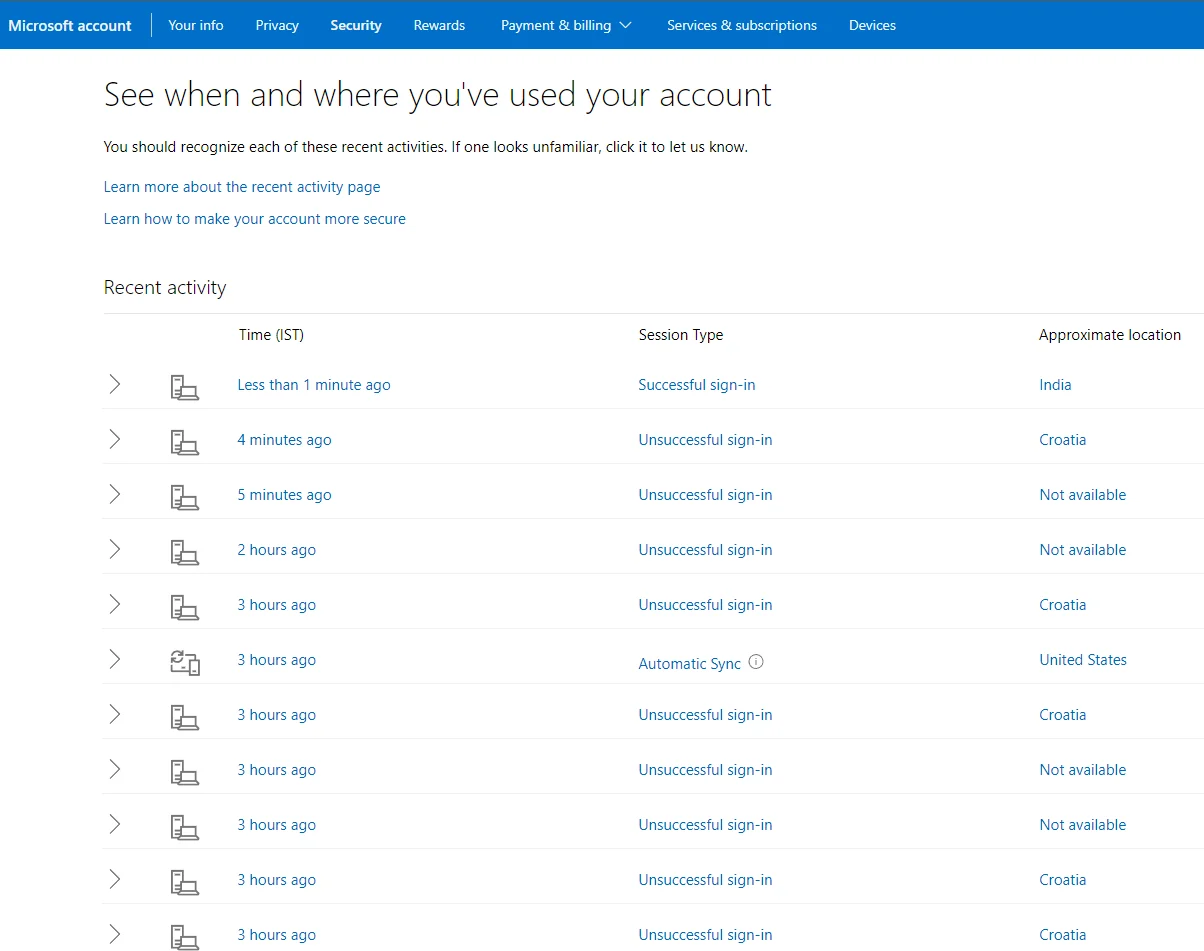Click the sync icon in Automatic Sync row
The width and height of the screenshot is (1204, 951).
click(185, 662)
